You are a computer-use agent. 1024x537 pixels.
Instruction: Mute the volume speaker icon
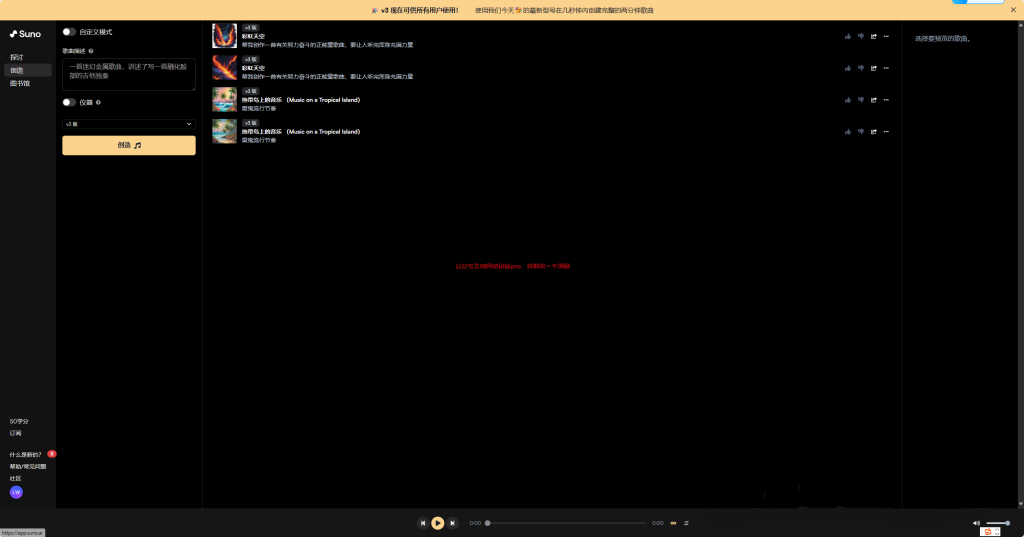point(976,523)
